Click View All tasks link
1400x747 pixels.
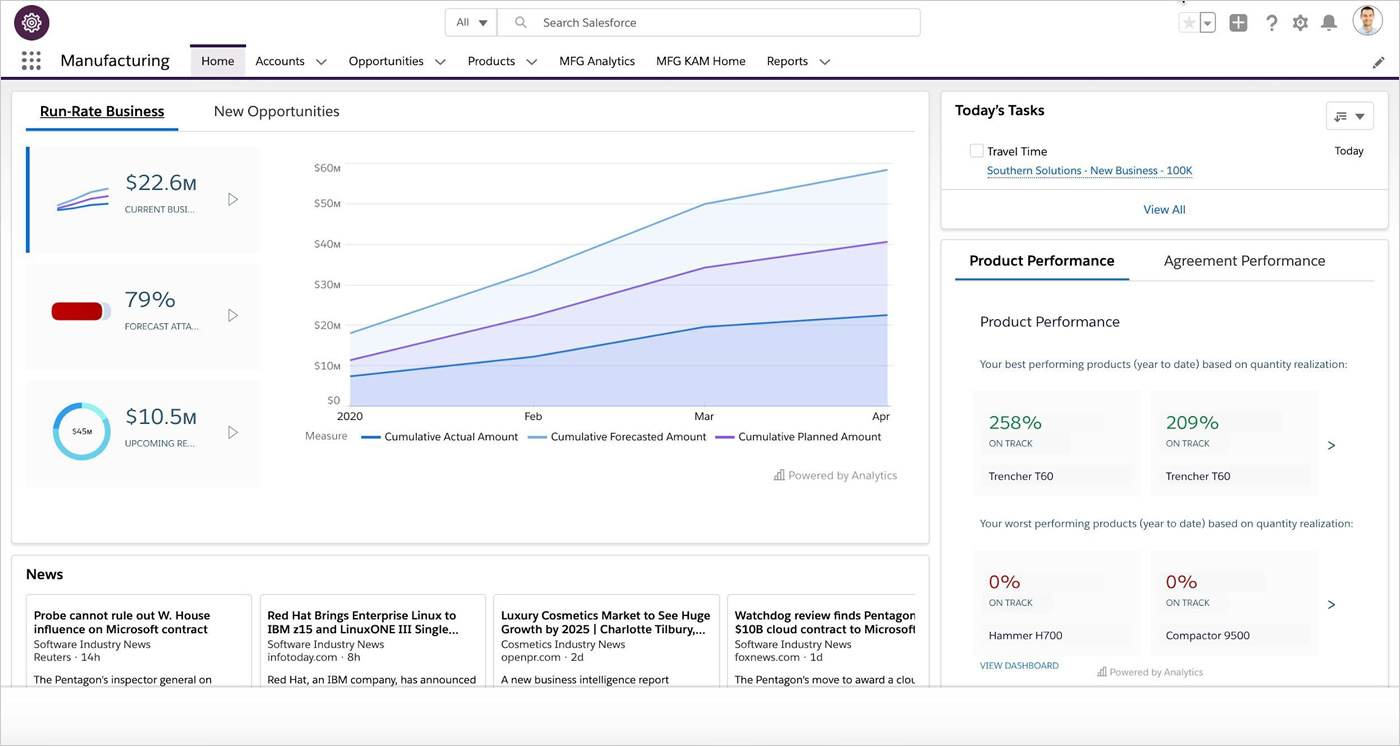point(1164,209)
